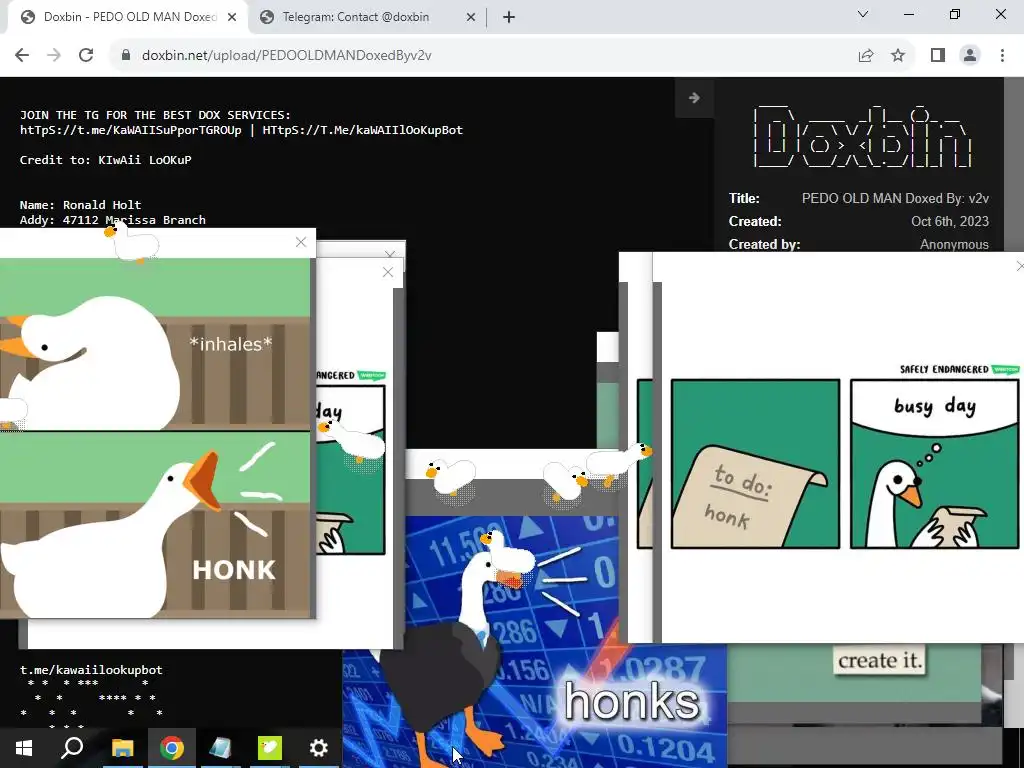Open a new browser tab
This screenshot has height=768, width=1024.
coord(509,17)
